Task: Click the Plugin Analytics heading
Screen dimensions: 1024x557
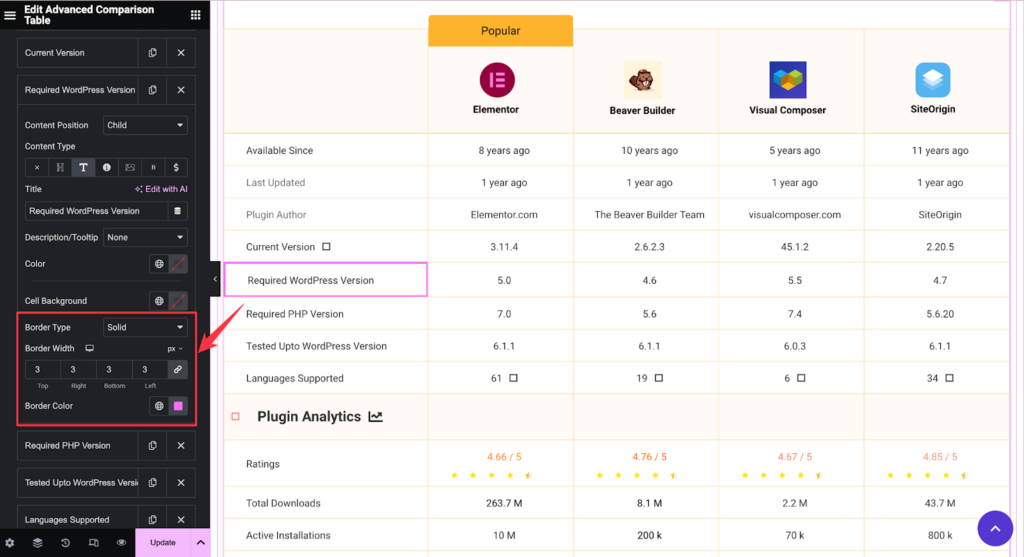Action: click(x=309, y=417)
